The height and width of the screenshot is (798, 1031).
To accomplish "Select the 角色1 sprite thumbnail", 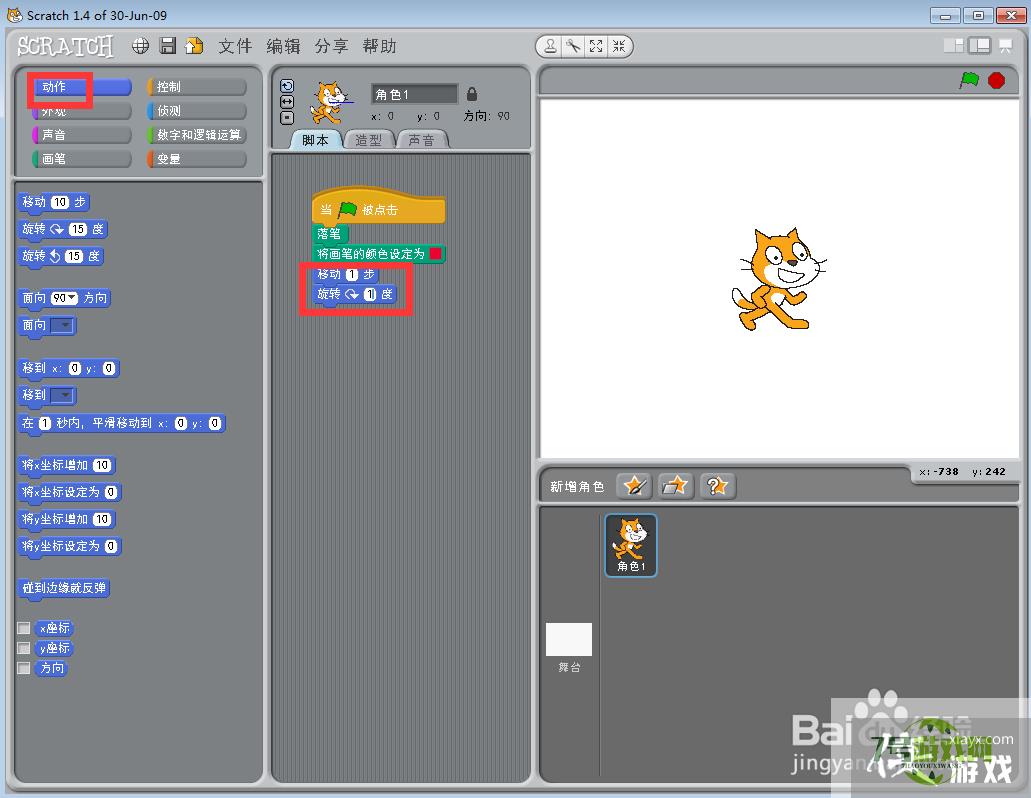I will tap(631, 545).
